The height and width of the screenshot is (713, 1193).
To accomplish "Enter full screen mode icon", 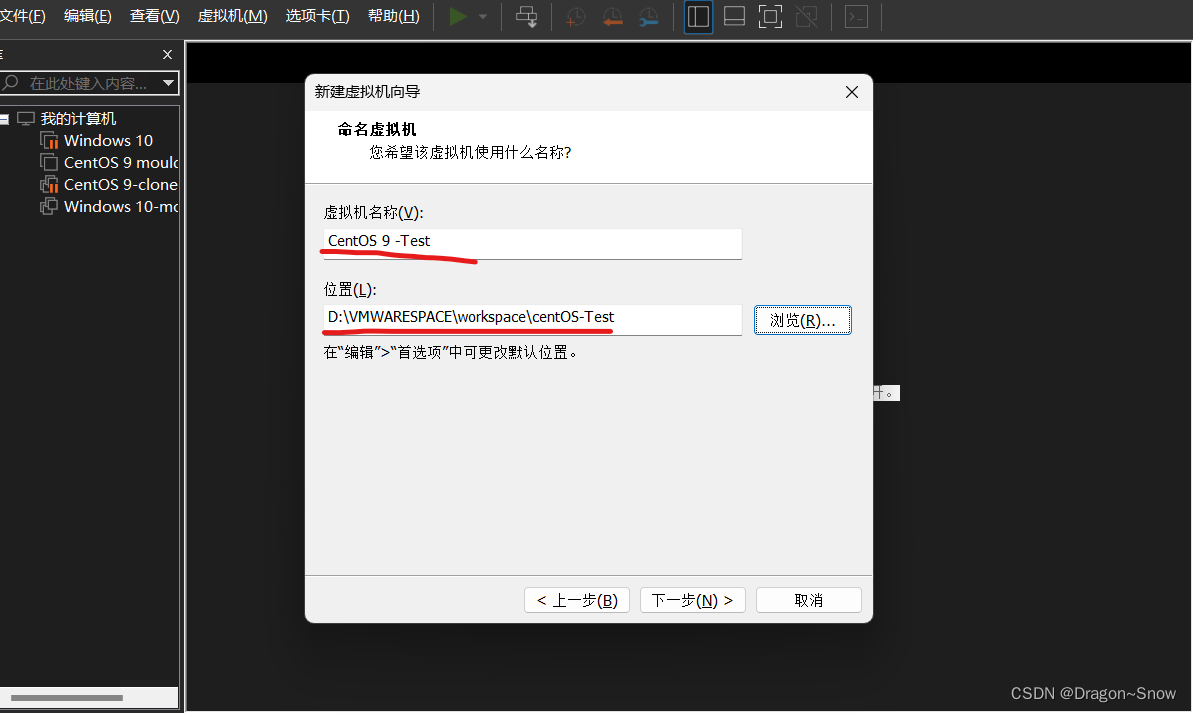I will (x=771, y=17).
